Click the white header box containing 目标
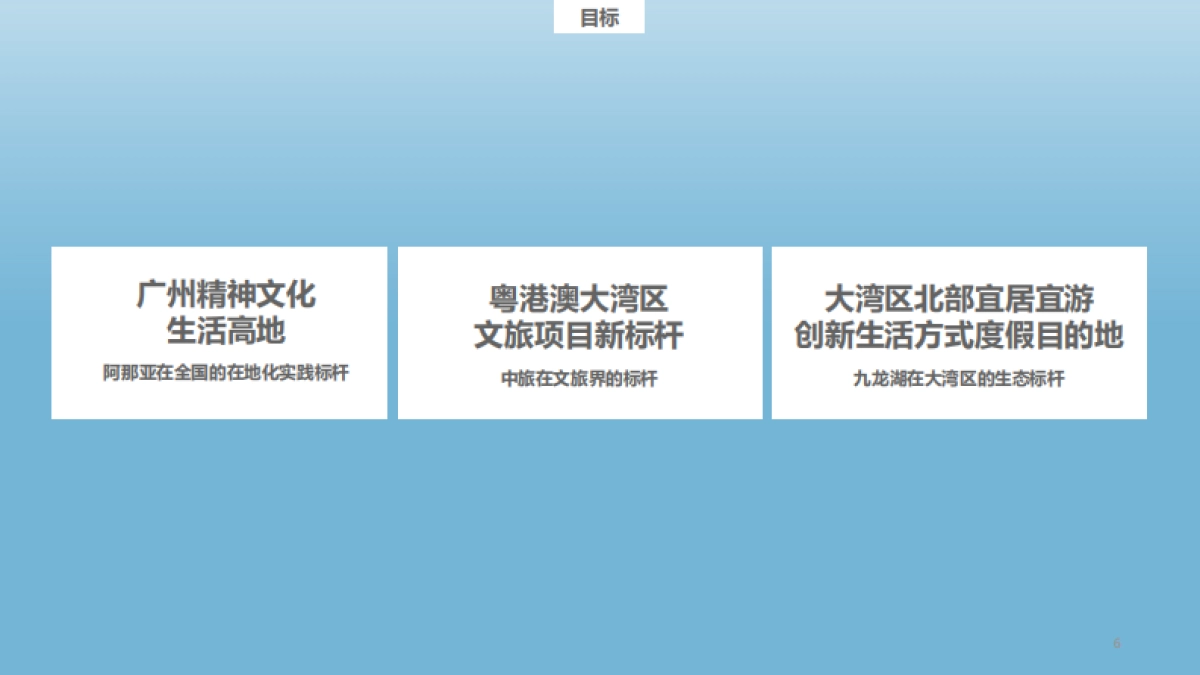Screen dimensions: 1200x675 point(599,17)
